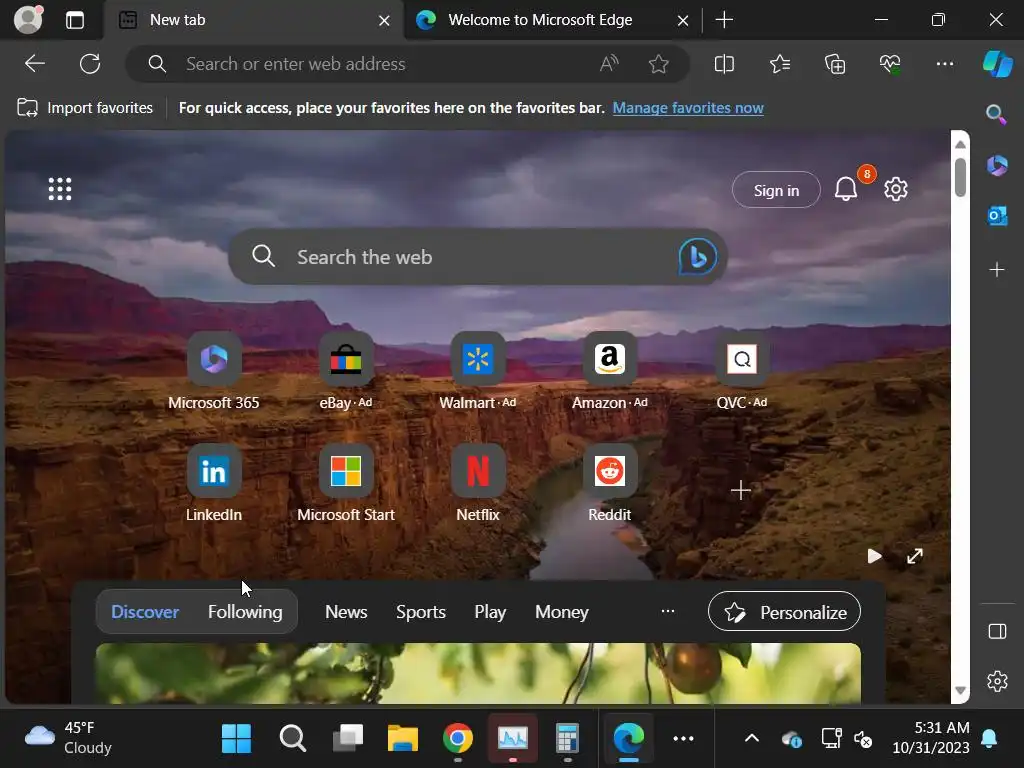Open the Reddit quick link tile
The image size is (1024, 768).
(609, 483)
